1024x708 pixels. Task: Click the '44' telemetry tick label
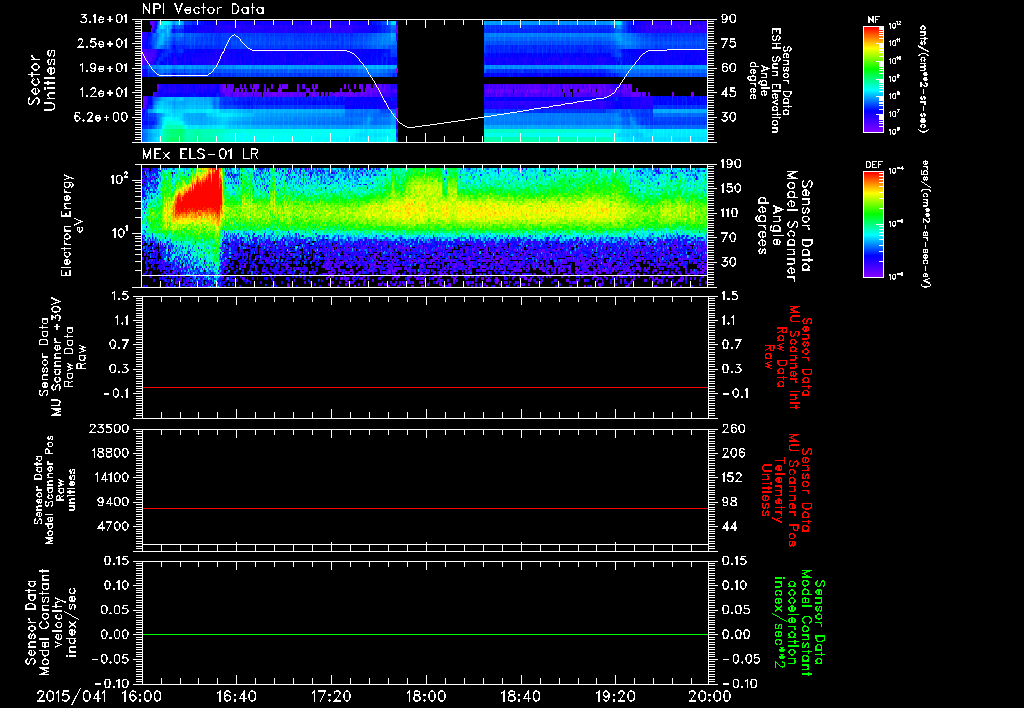[x=729, y=526]
